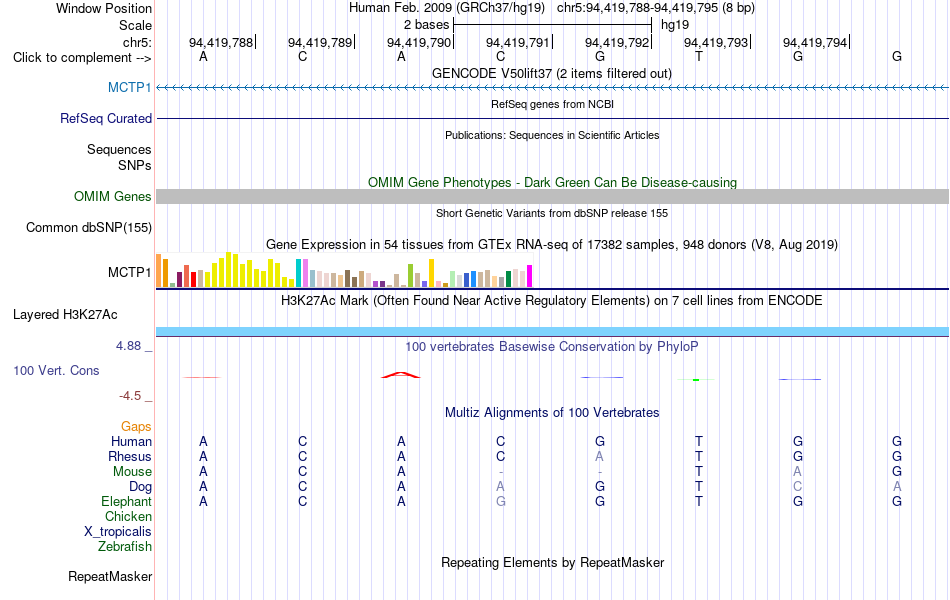Viewport: 950px width, 600px height.
Task: Click 'Multiz Alignments of 100 Vertebrates' title
Action: [x=552, y=413]
